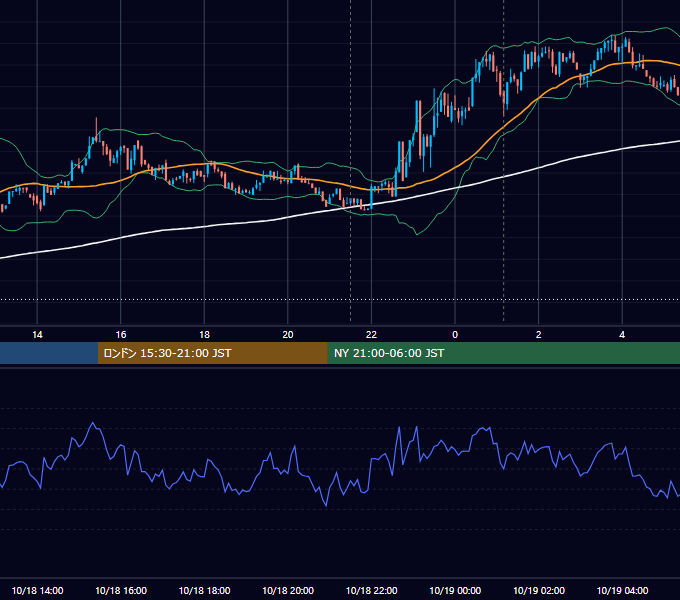Click the 4 hour axis label
This screenshot has width=680, height=600.
click(x=622, y=335)
